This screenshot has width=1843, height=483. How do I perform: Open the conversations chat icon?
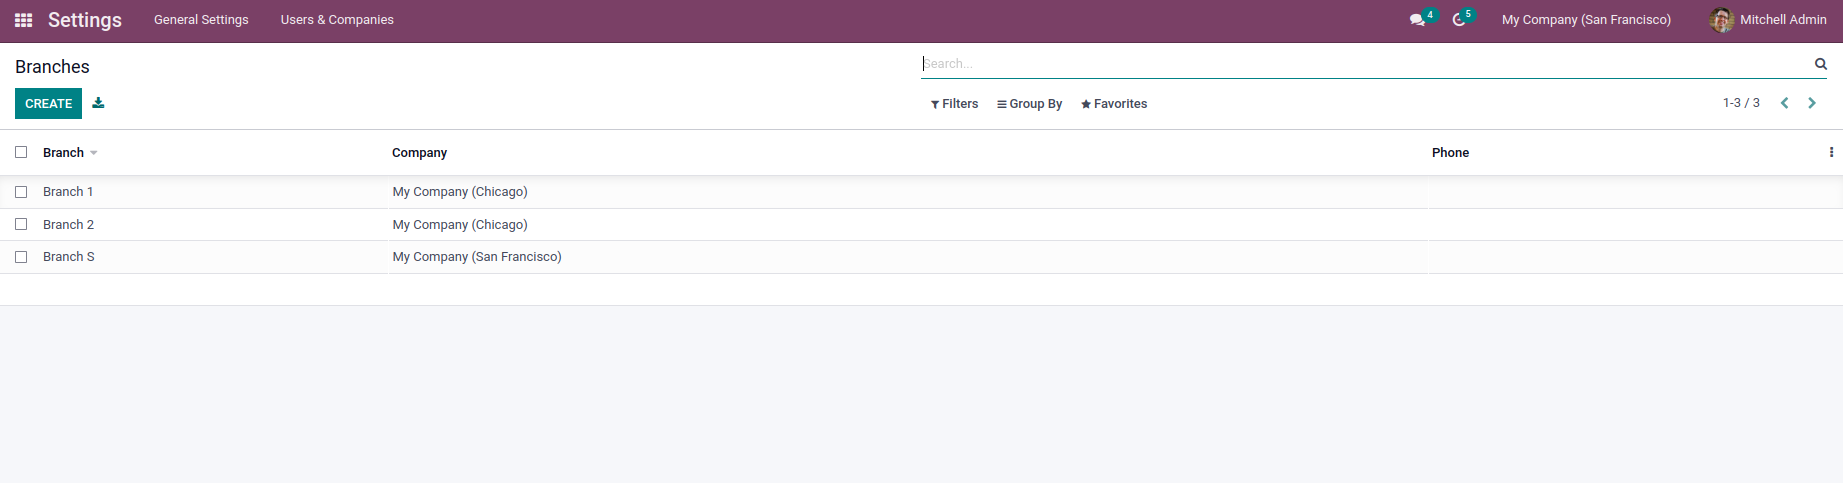[x=1417, y=20]
